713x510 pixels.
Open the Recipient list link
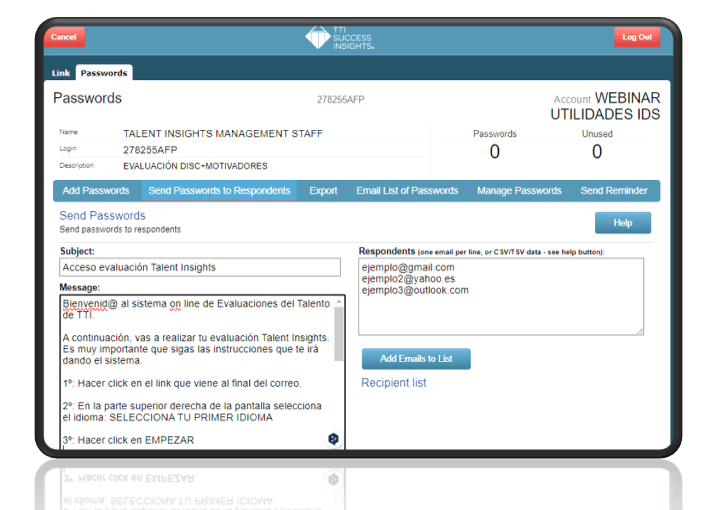(393, 383)
